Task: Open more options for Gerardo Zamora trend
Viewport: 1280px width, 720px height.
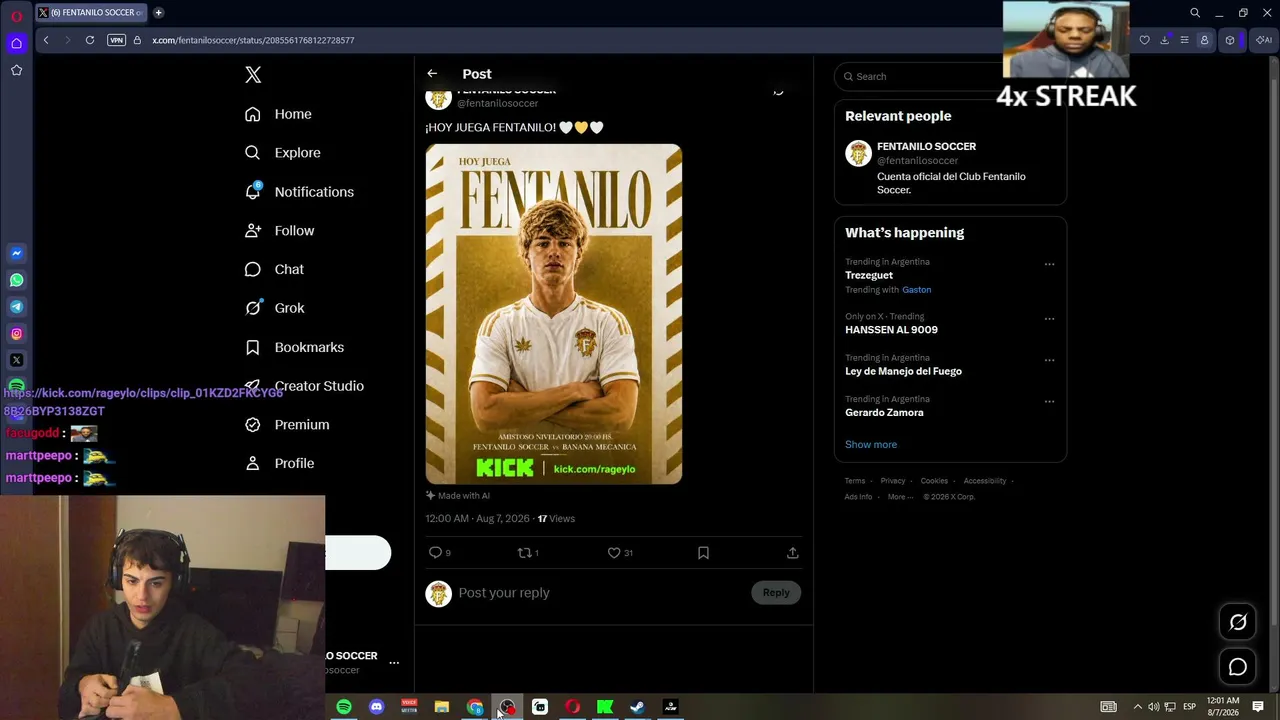Action: pos(1049,402)
